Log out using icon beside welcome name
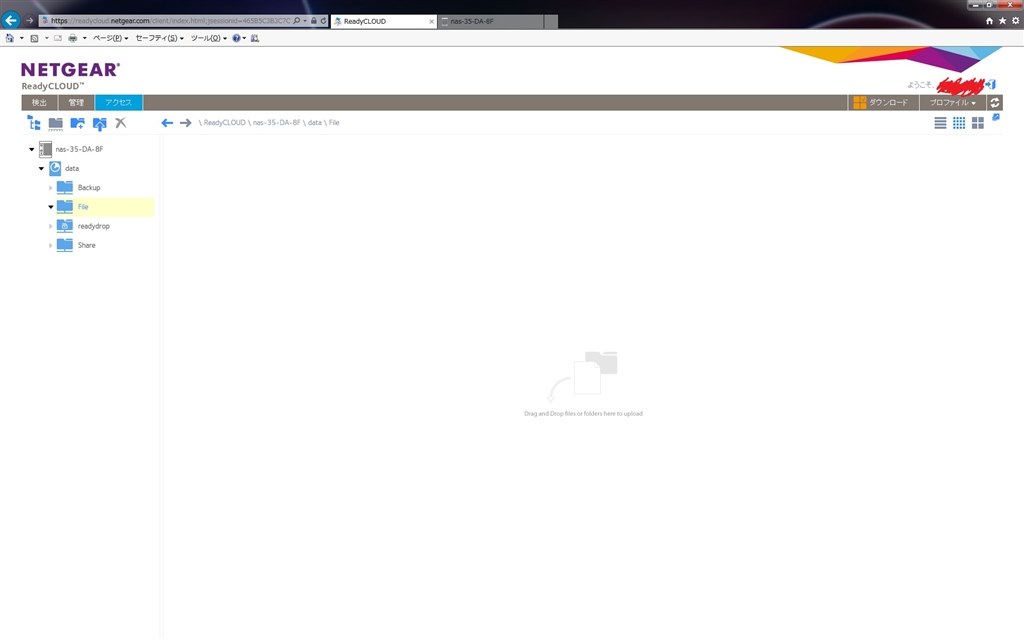 pyautogui.click(x=991, y=84)
